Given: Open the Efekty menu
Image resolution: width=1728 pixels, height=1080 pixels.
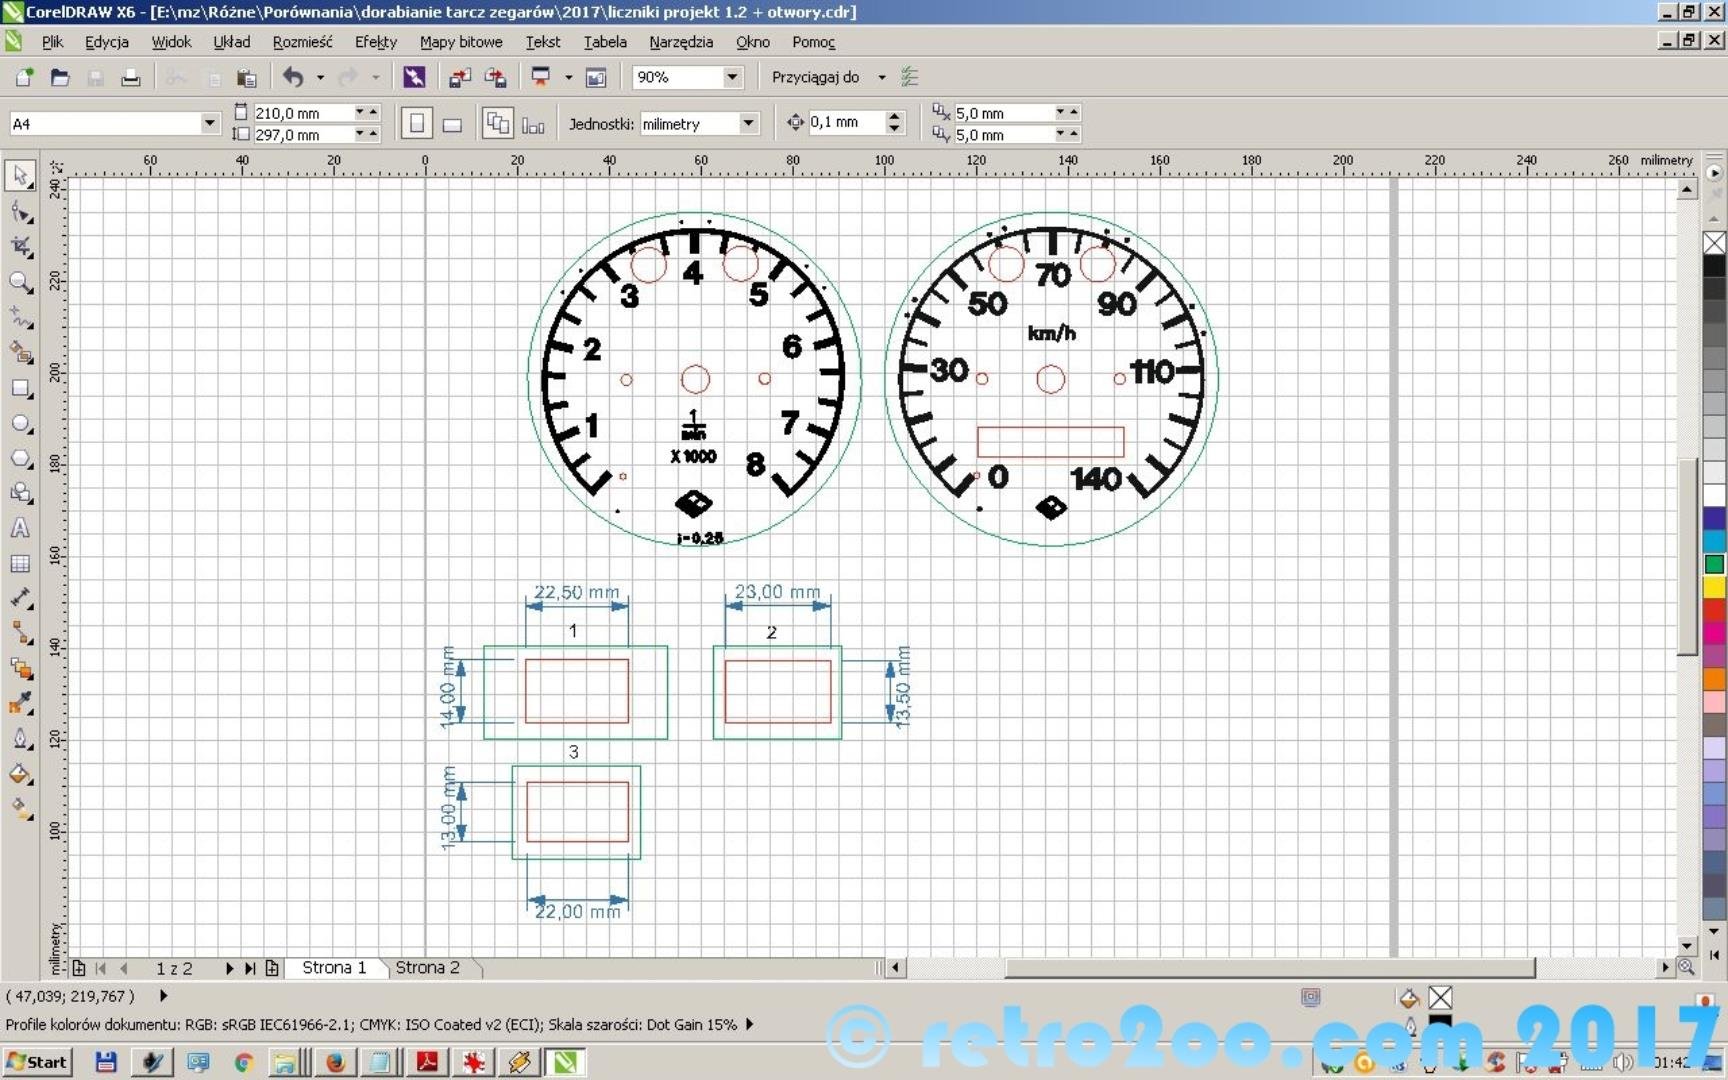Looking at the screenshot, I should [x=375, y=42].
